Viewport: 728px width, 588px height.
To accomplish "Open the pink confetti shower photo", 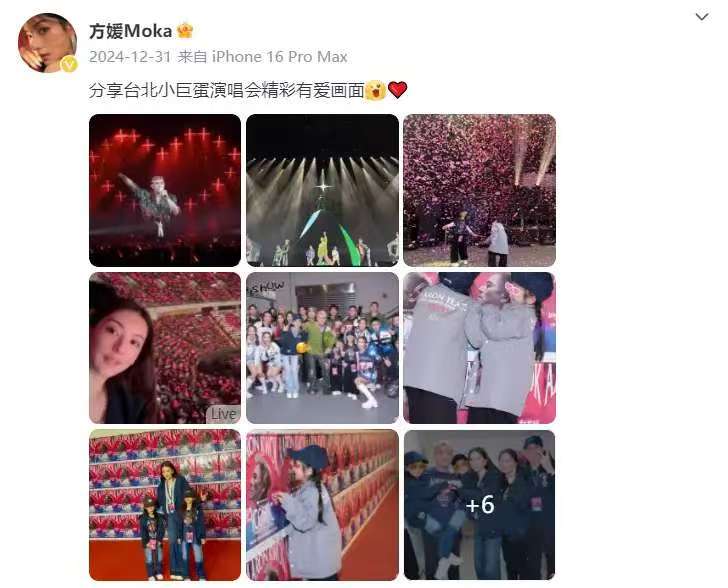I will coord(480,190).
